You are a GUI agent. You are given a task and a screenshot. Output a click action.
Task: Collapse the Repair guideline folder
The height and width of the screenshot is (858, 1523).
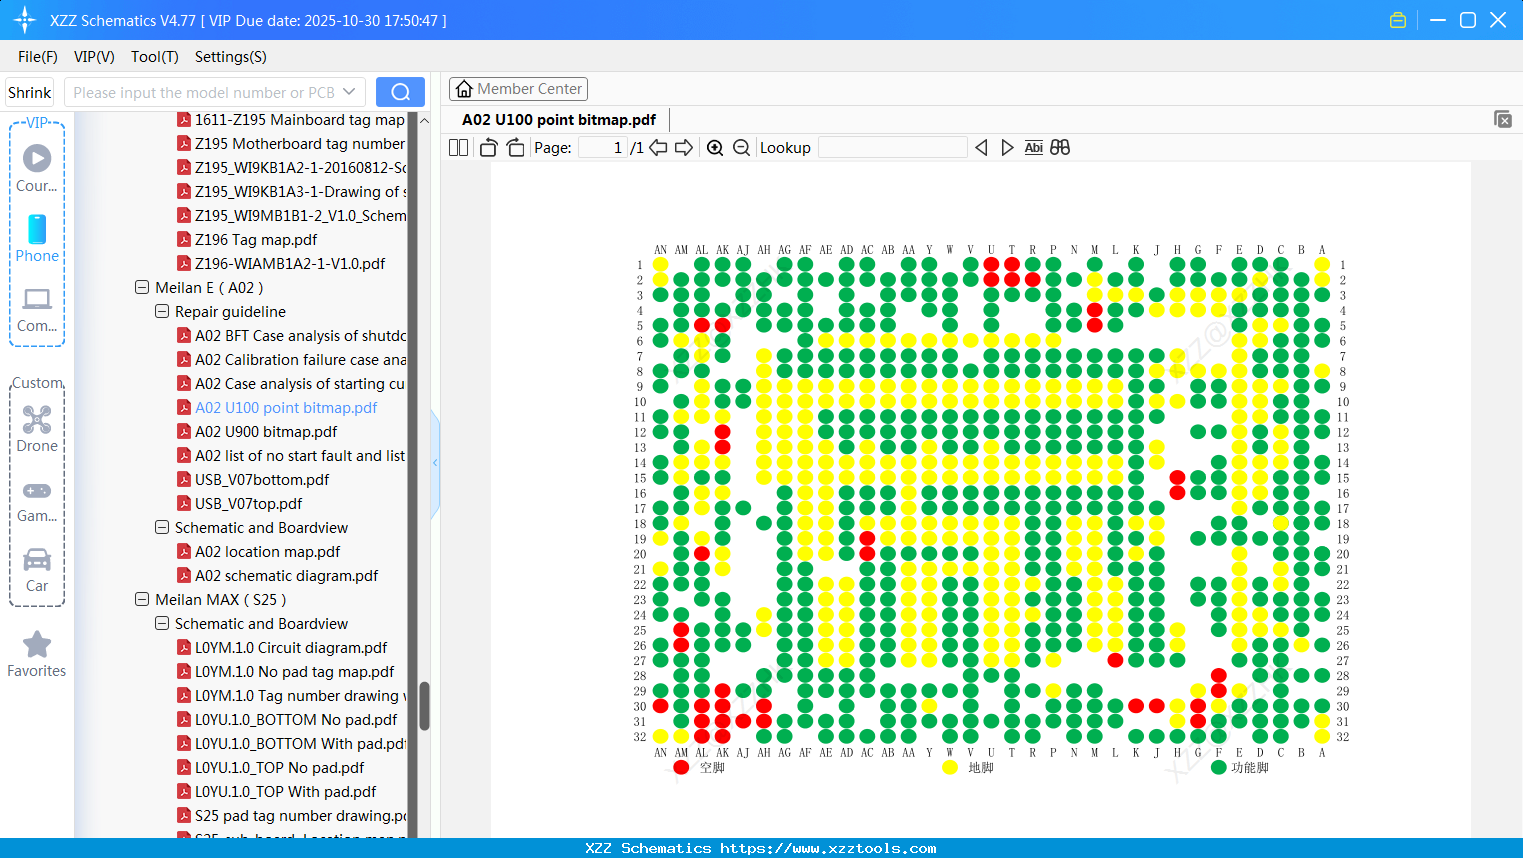(162, 312)
